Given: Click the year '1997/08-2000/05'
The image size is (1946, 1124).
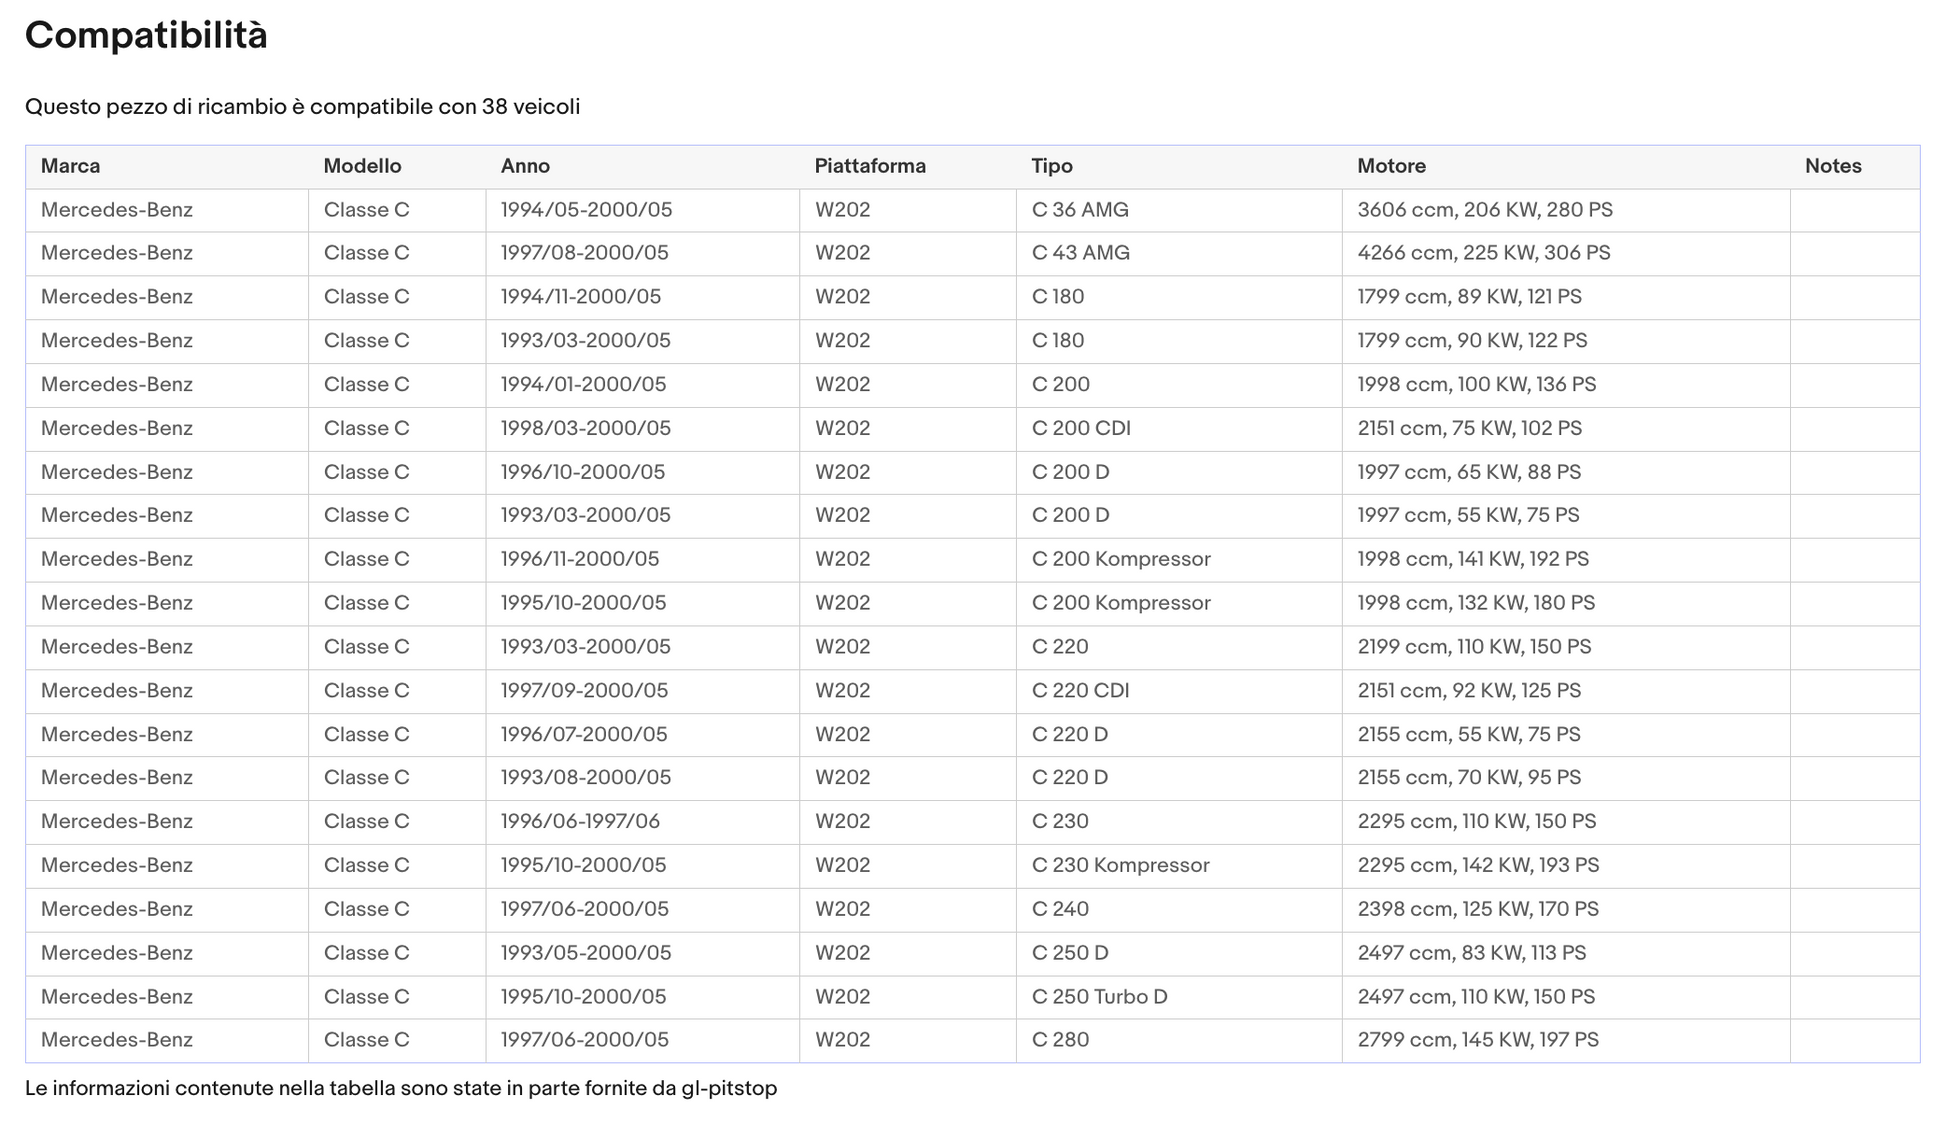Looking at the screenshot, I should pyautogui.click(x=584, y=253).
